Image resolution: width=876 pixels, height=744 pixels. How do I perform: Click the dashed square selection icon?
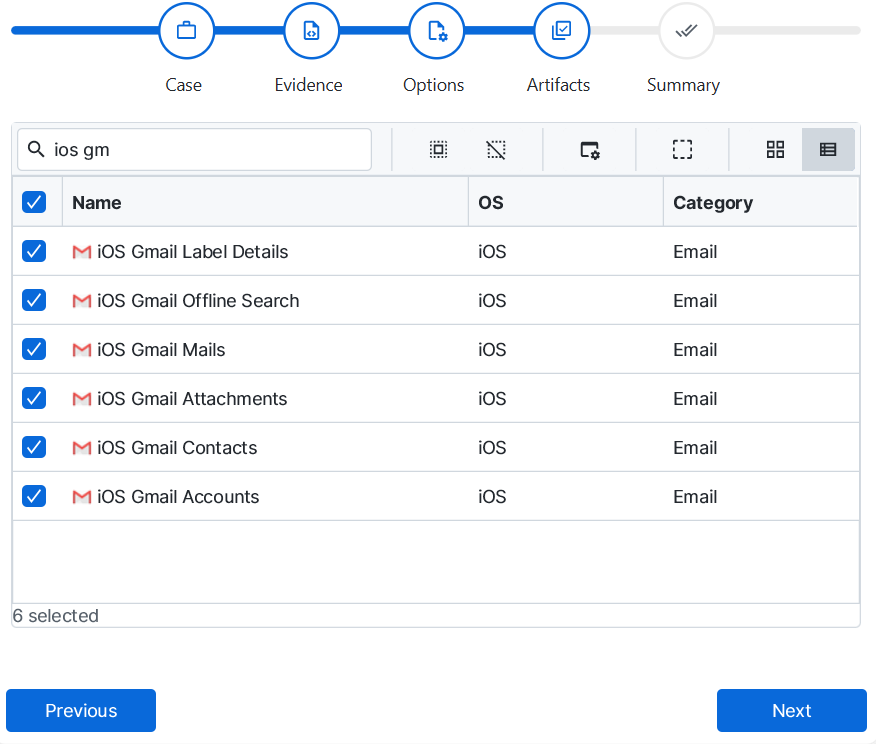point(682,150)
